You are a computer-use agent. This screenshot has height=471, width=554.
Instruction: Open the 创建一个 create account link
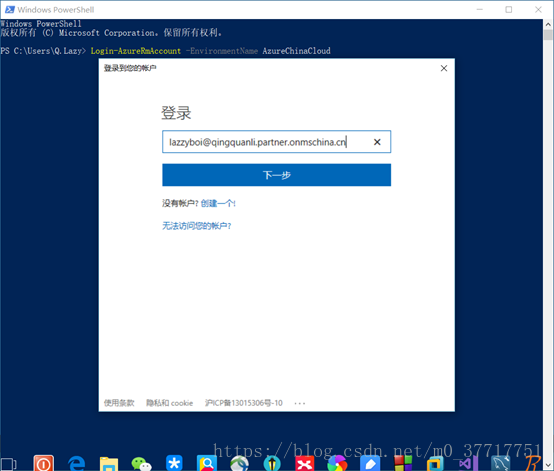218,203
